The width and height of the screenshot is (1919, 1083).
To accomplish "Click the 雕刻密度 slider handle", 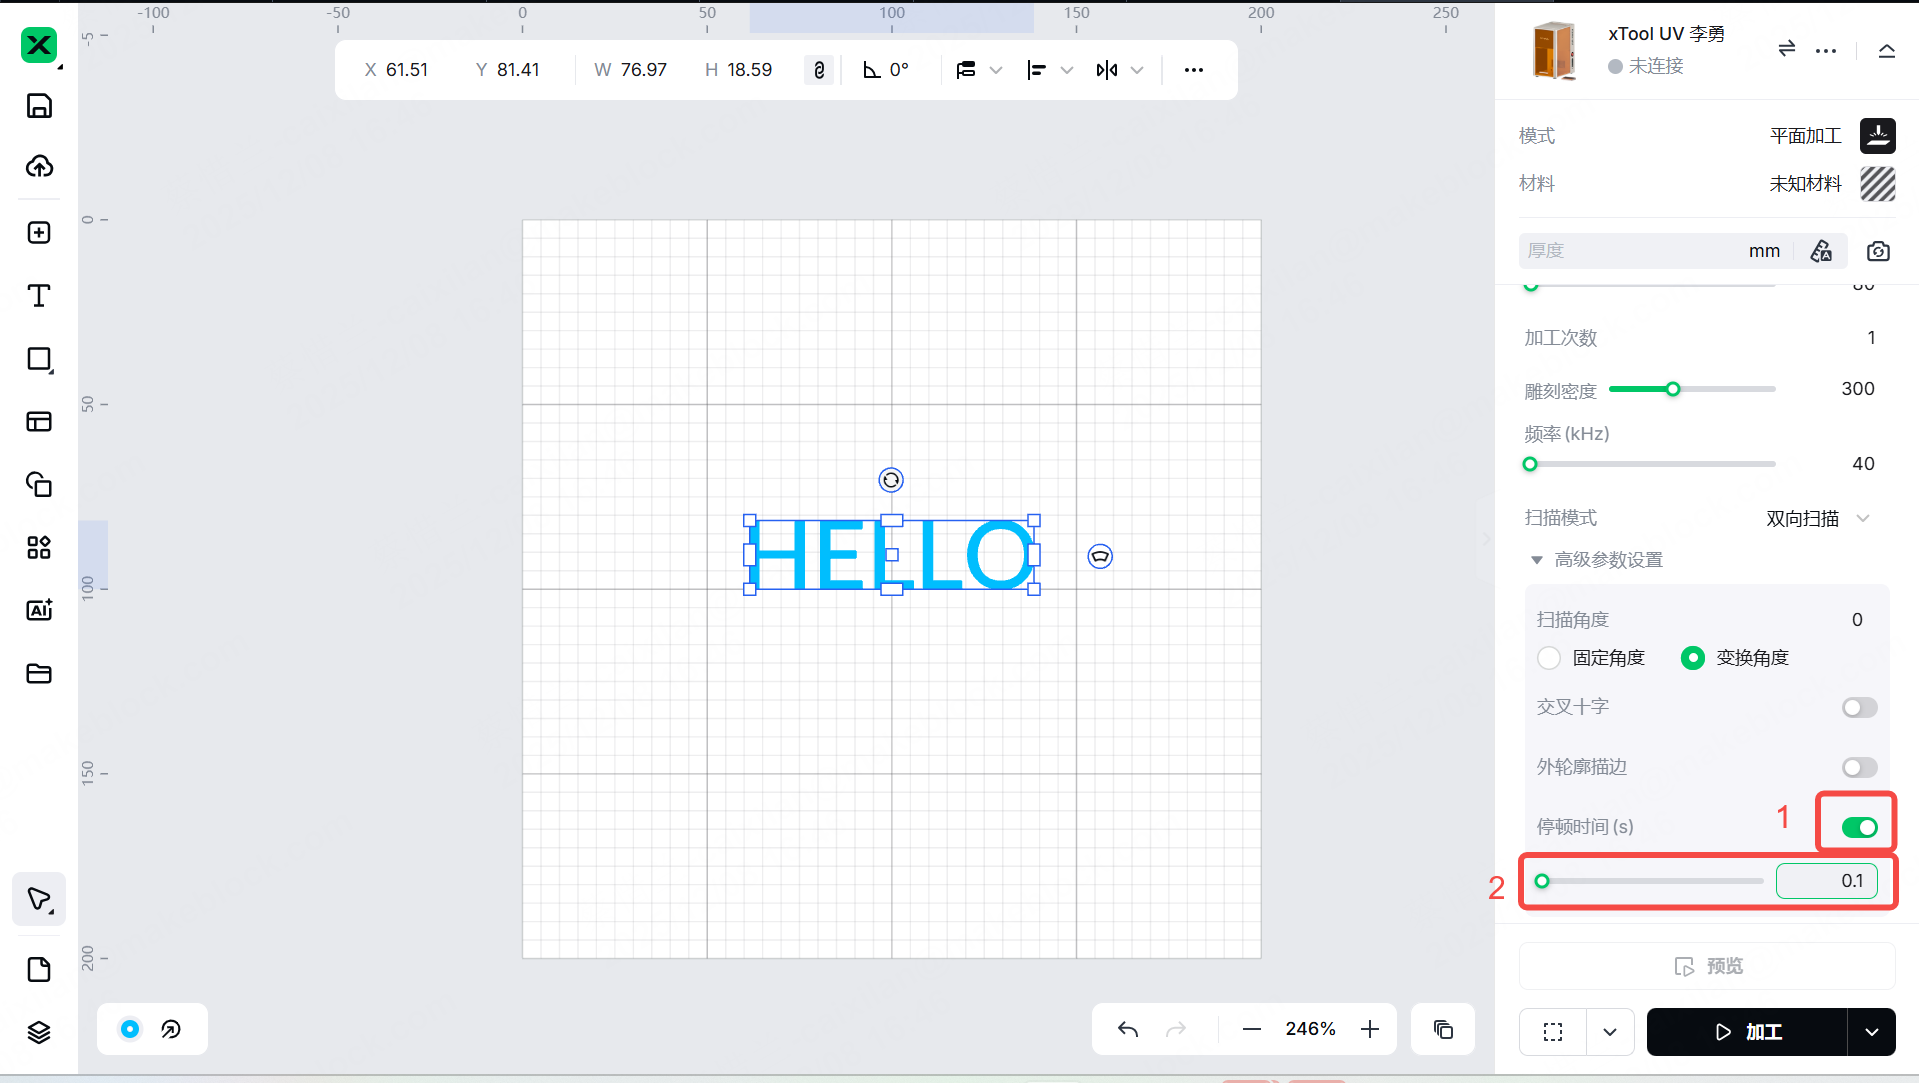I will pos(1673,389).
